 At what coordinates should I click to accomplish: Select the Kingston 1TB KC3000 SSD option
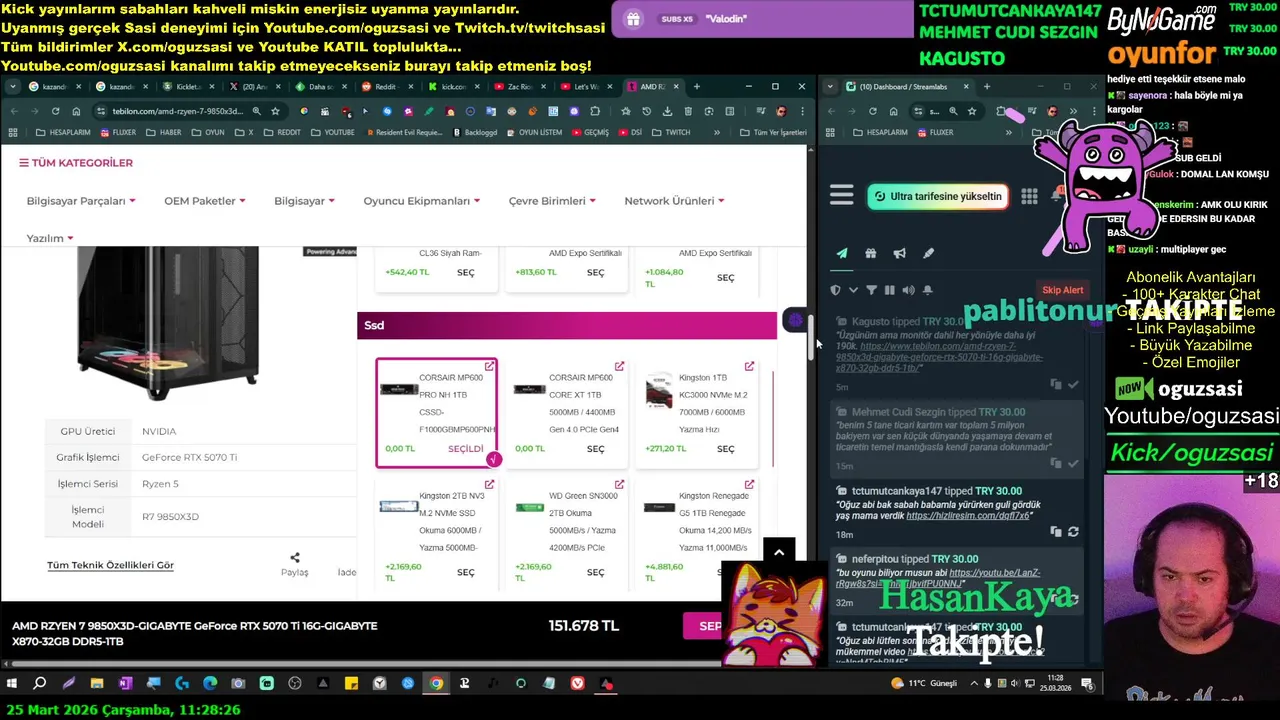725,449
